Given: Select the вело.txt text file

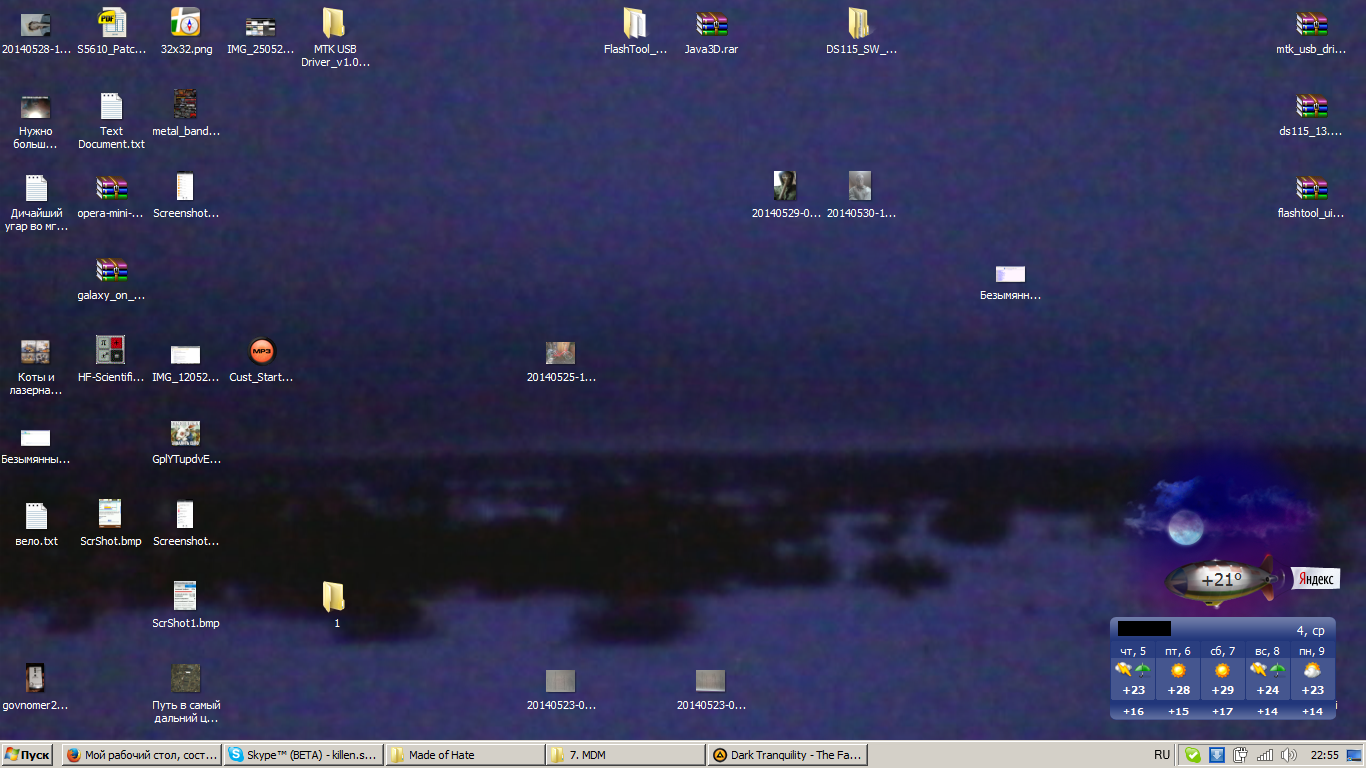Looking at the screenshot, I should (36, 516).
